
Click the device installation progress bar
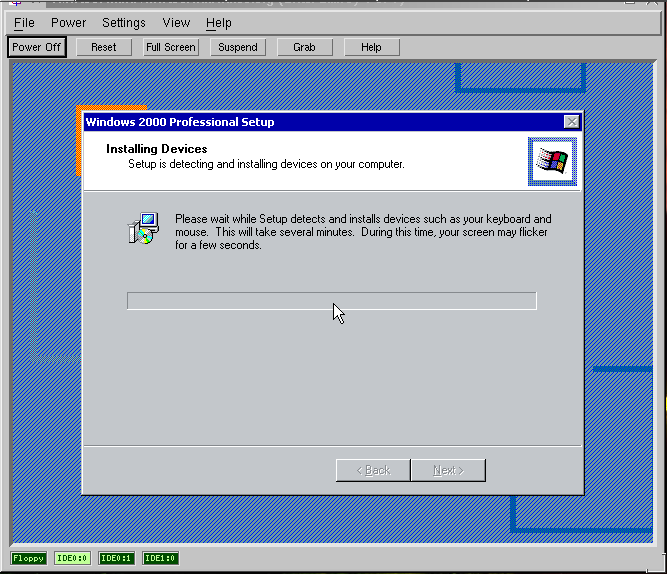[x=332, y=301]
